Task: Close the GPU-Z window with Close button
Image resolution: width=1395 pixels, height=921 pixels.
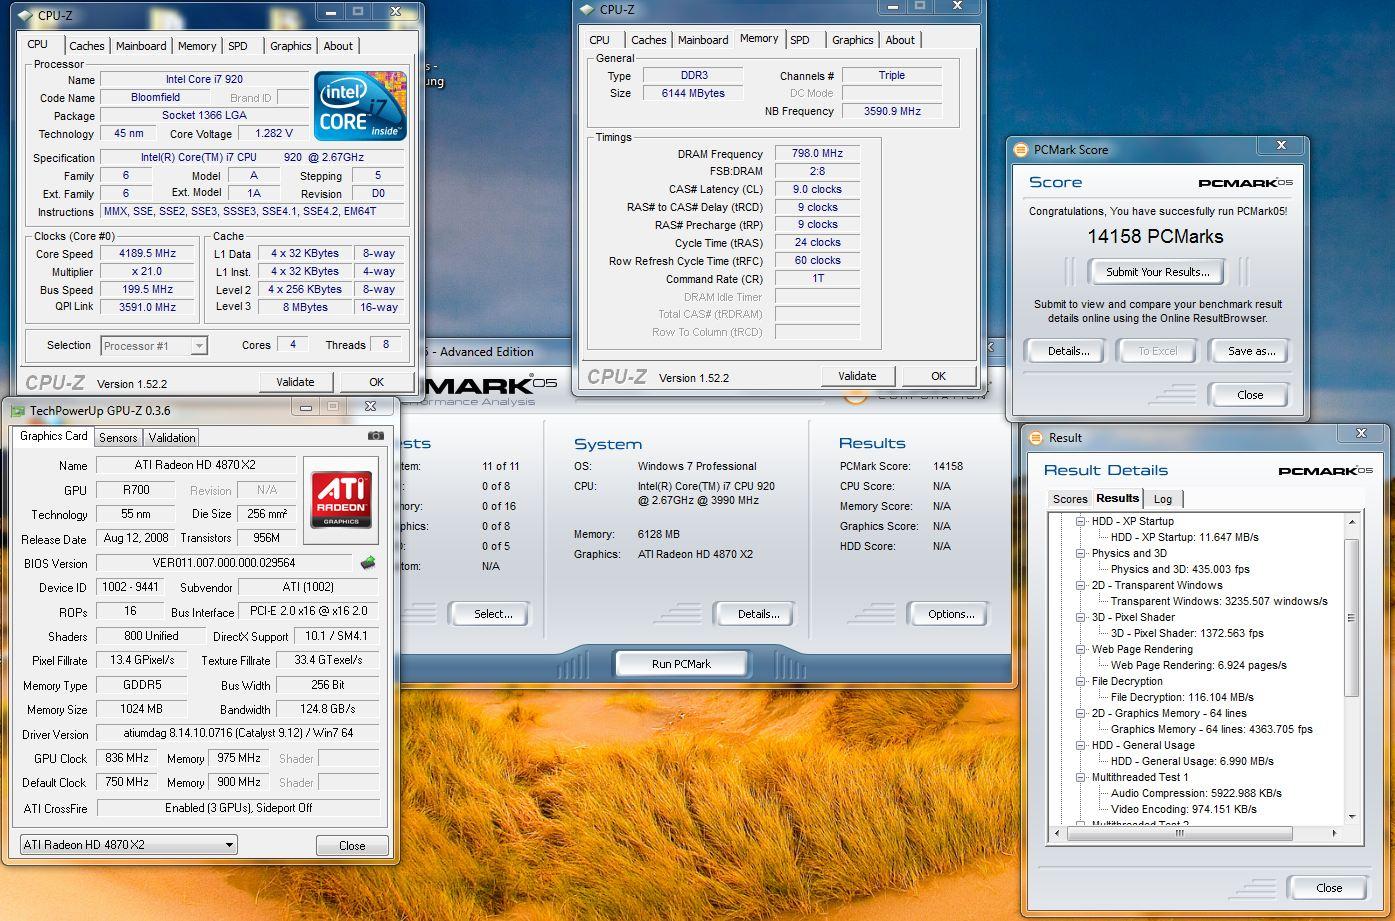Action: [x=352, y=845]
